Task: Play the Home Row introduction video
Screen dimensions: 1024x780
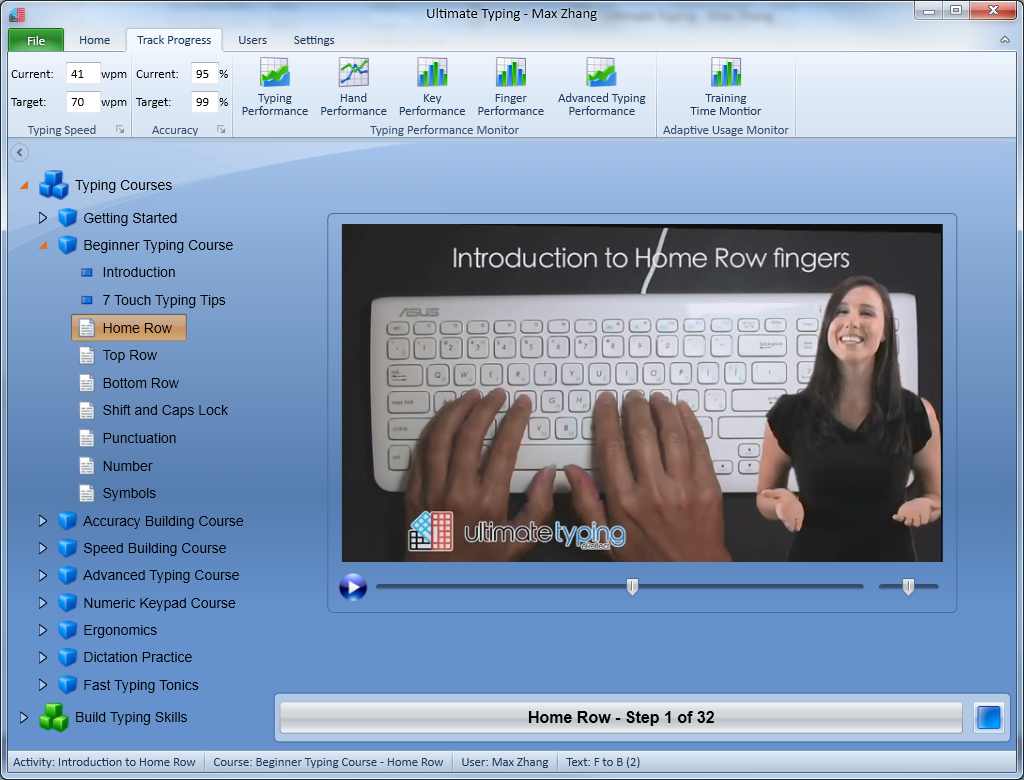Action: [353, 587]
